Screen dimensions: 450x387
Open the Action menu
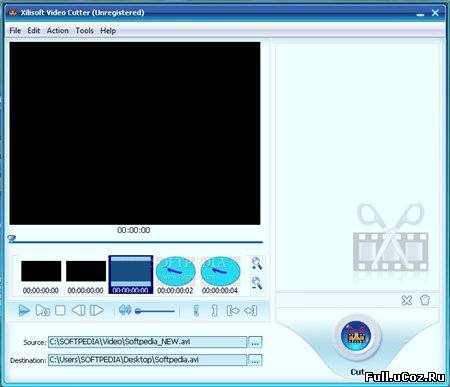tap(58, 31)
